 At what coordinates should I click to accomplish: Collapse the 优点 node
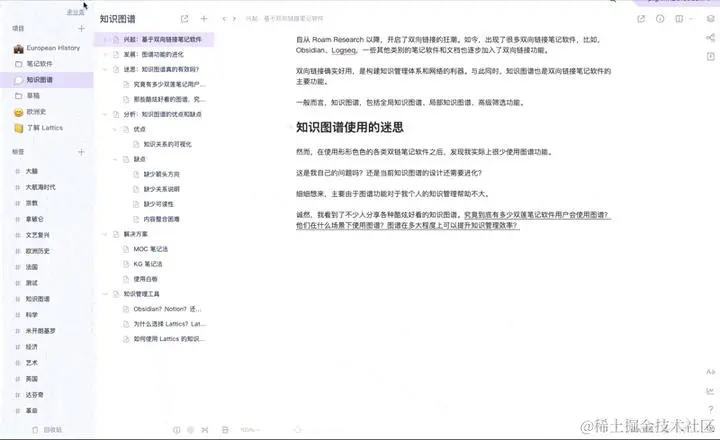(115, 130)
